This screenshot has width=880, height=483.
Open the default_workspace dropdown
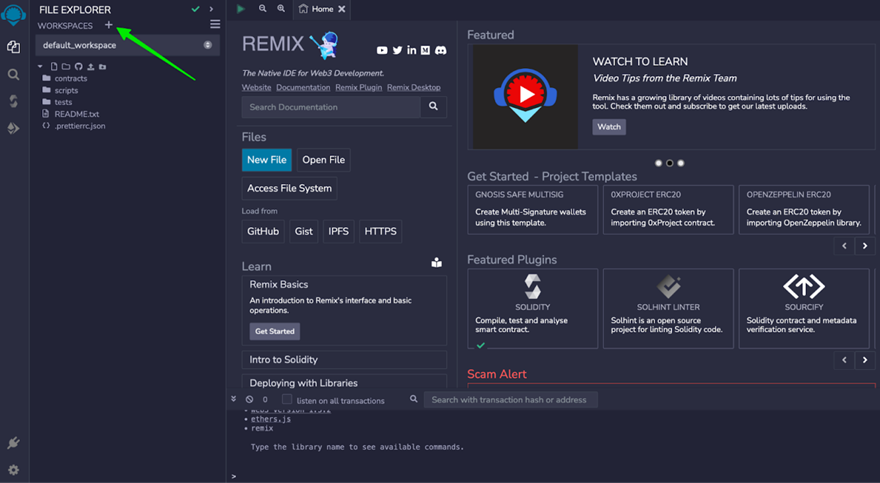click(x=127, y=45)
